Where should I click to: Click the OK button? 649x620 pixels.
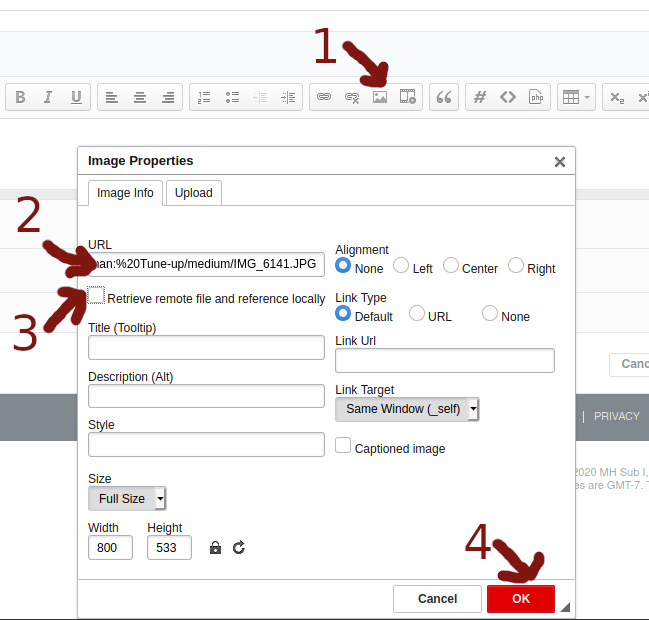coord(521,598)
